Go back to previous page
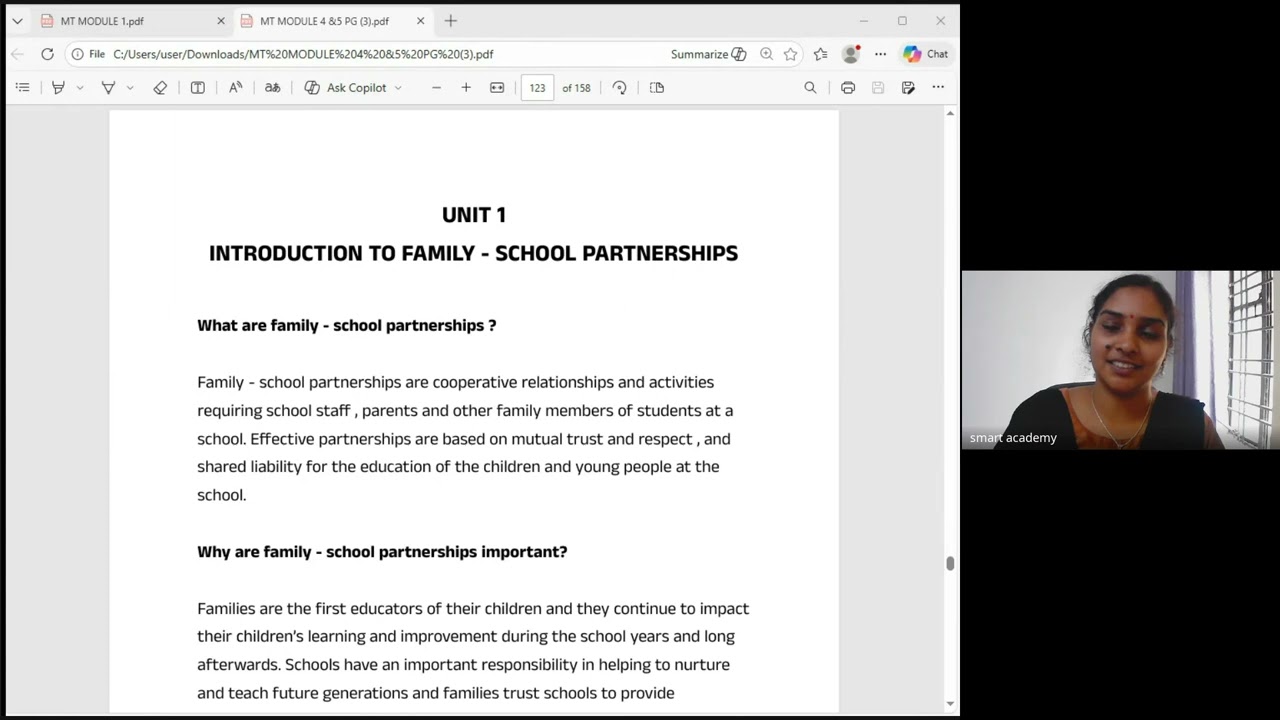This screenshot has height=720, width=1280. (x=18, y=54)
